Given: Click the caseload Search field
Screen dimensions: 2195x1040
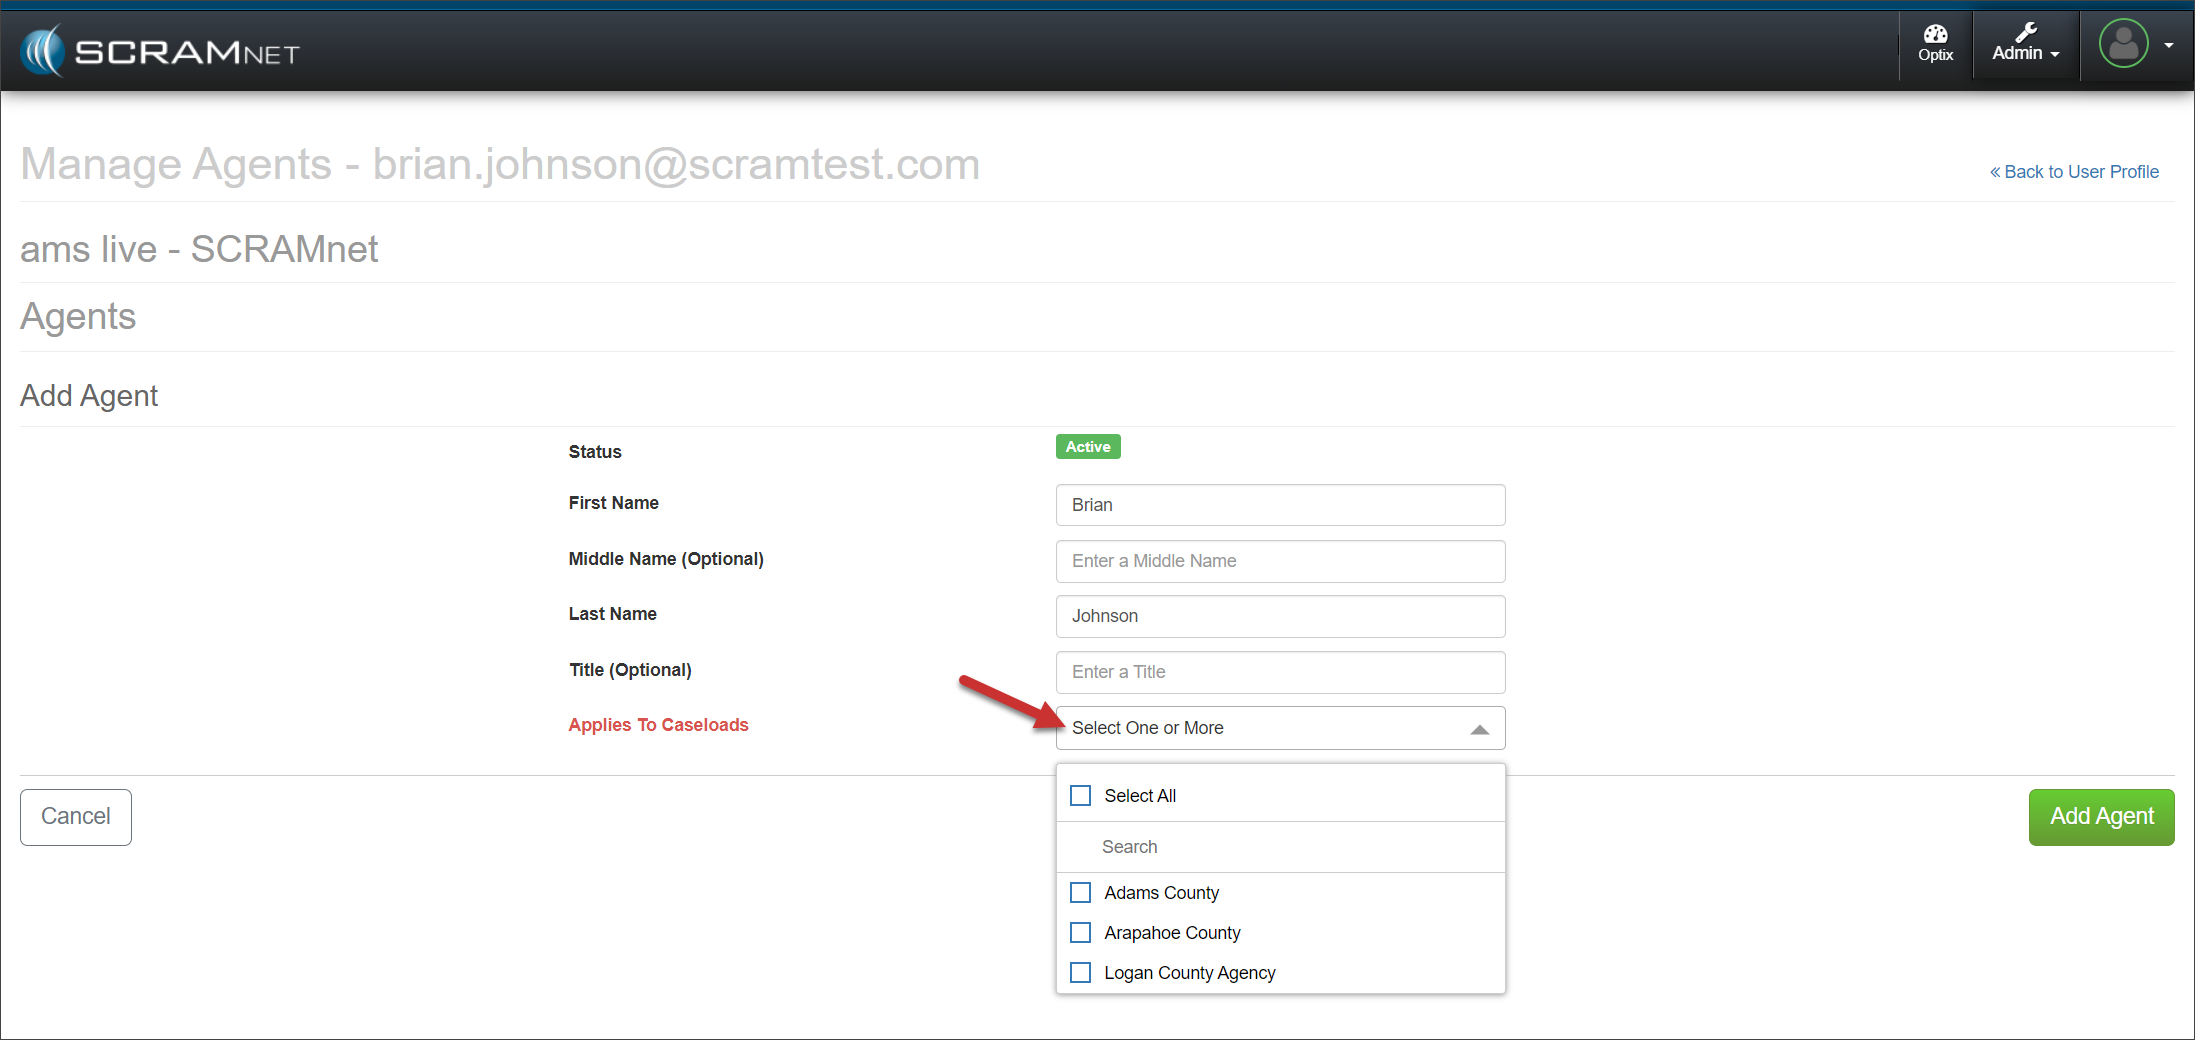Looking at the screenshot, I should pos(1280,847).
